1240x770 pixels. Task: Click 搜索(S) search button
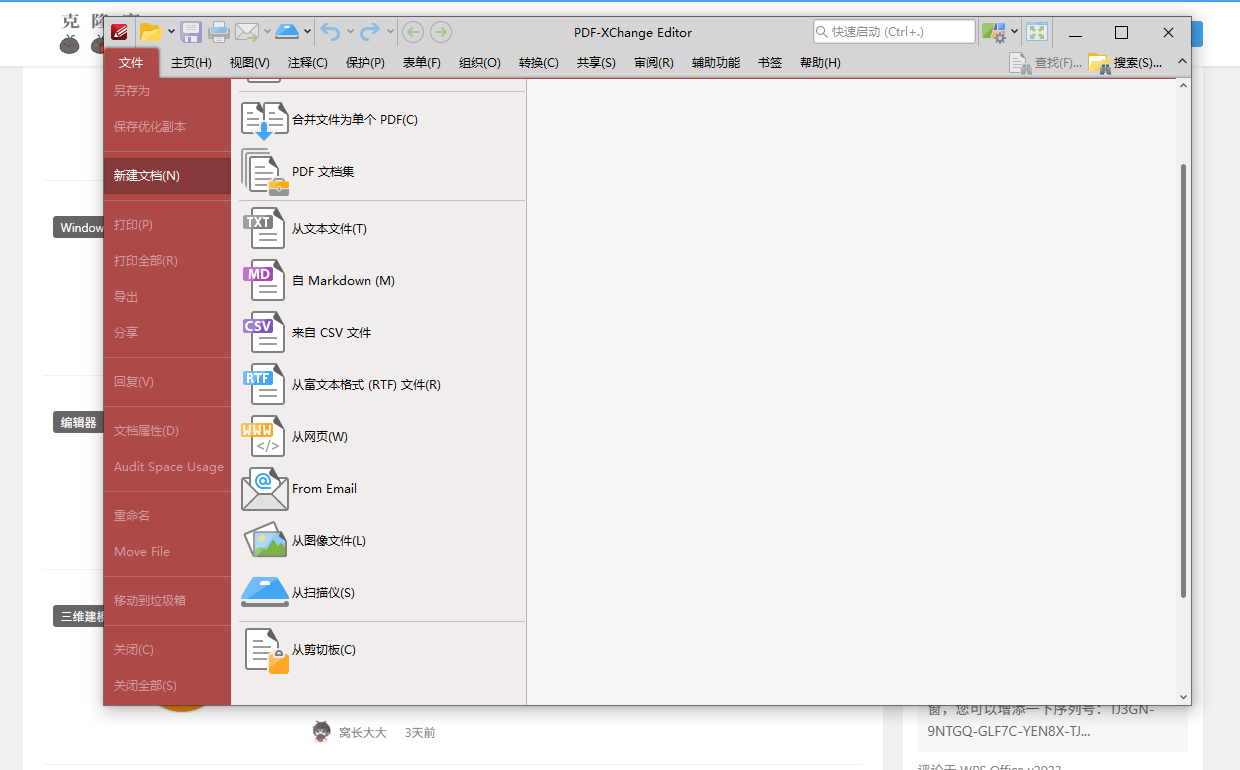(1126, 63)
